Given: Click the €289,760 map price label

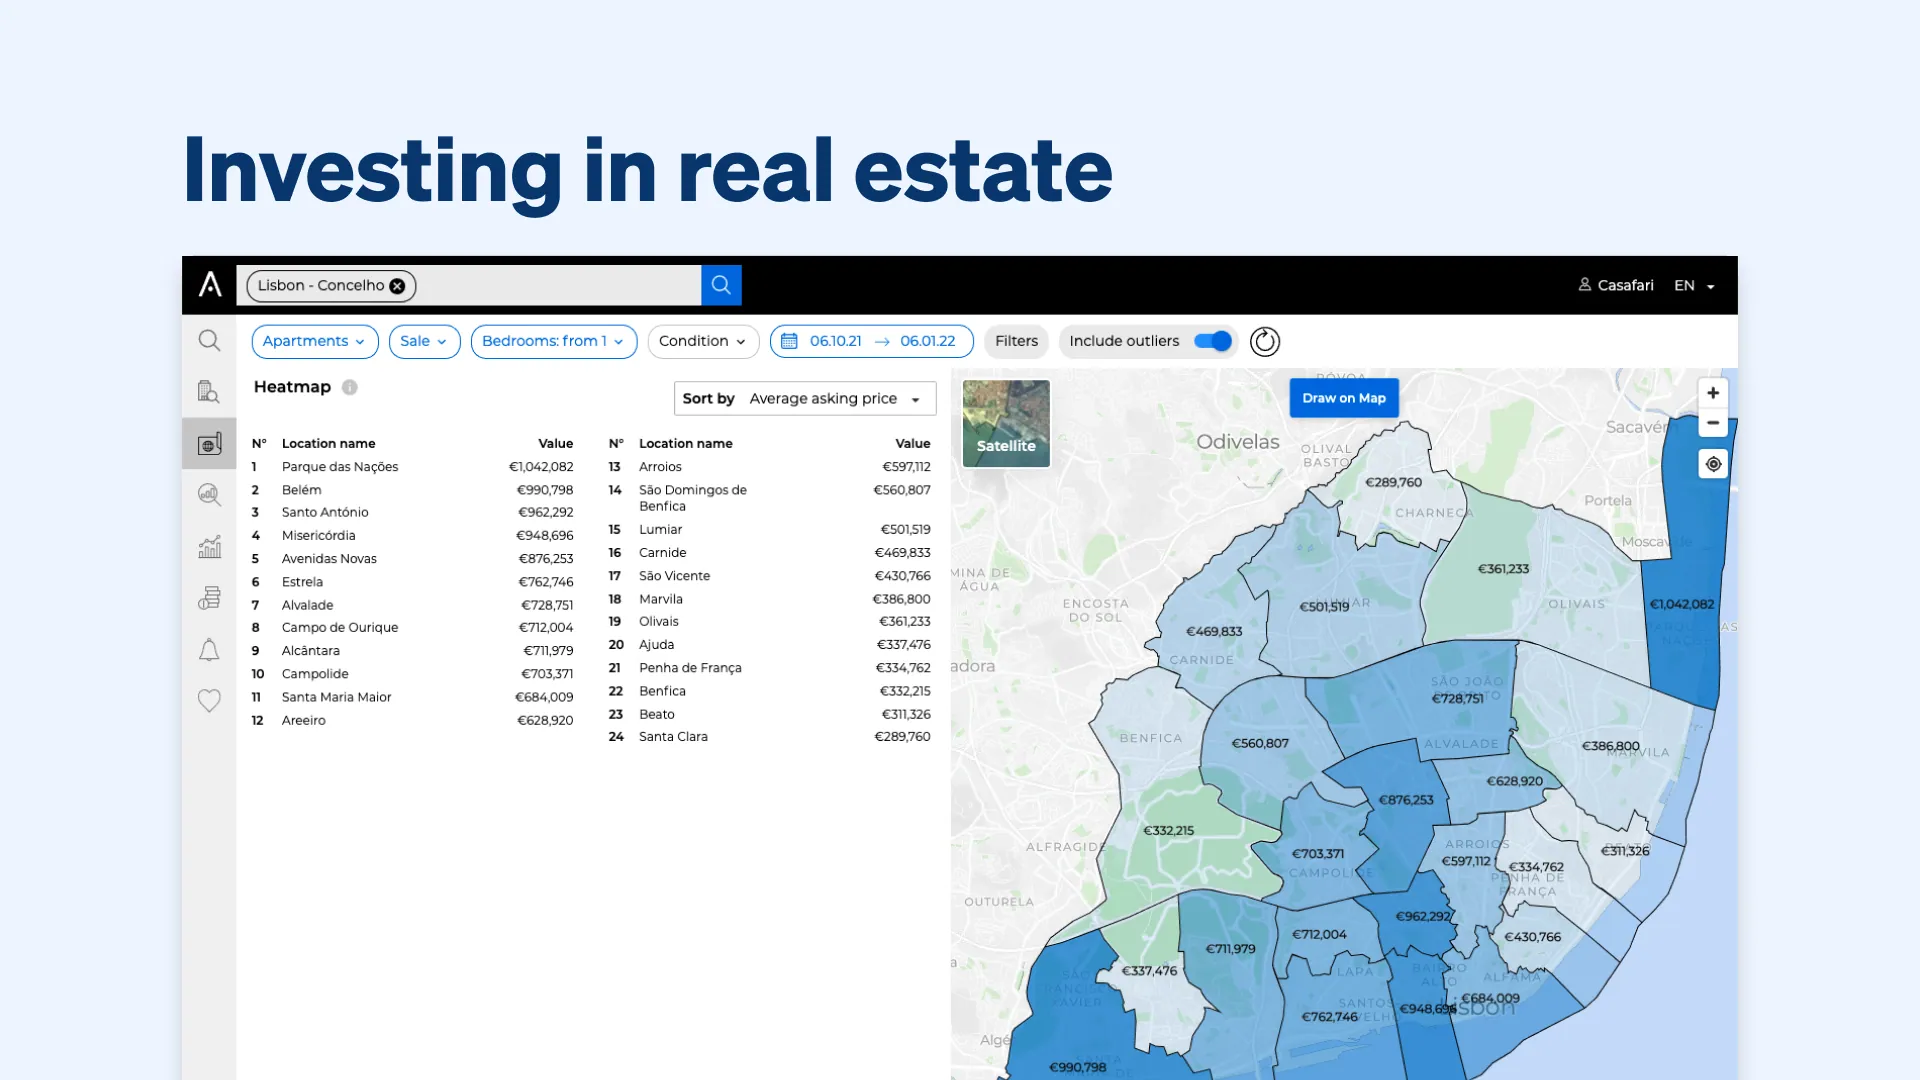Looking at the screenshot, I should (x=1394, y=482).
